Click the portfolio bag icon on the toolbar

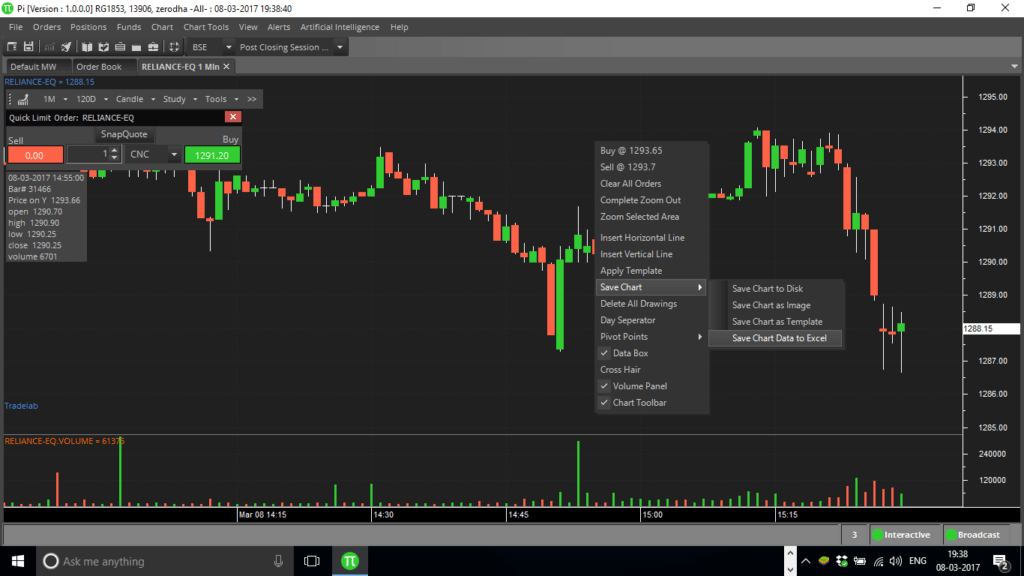click(x=137, y=46)
